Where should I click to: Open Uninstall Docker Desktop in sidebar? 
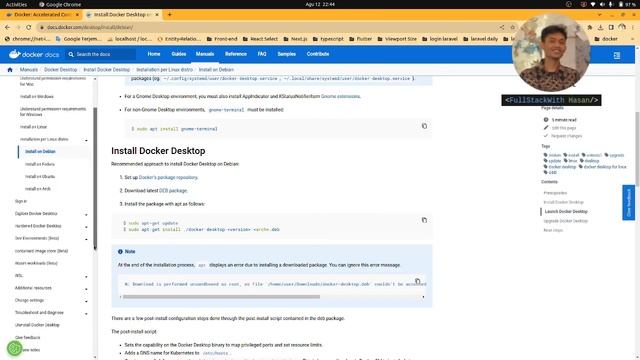pos(37,325)
